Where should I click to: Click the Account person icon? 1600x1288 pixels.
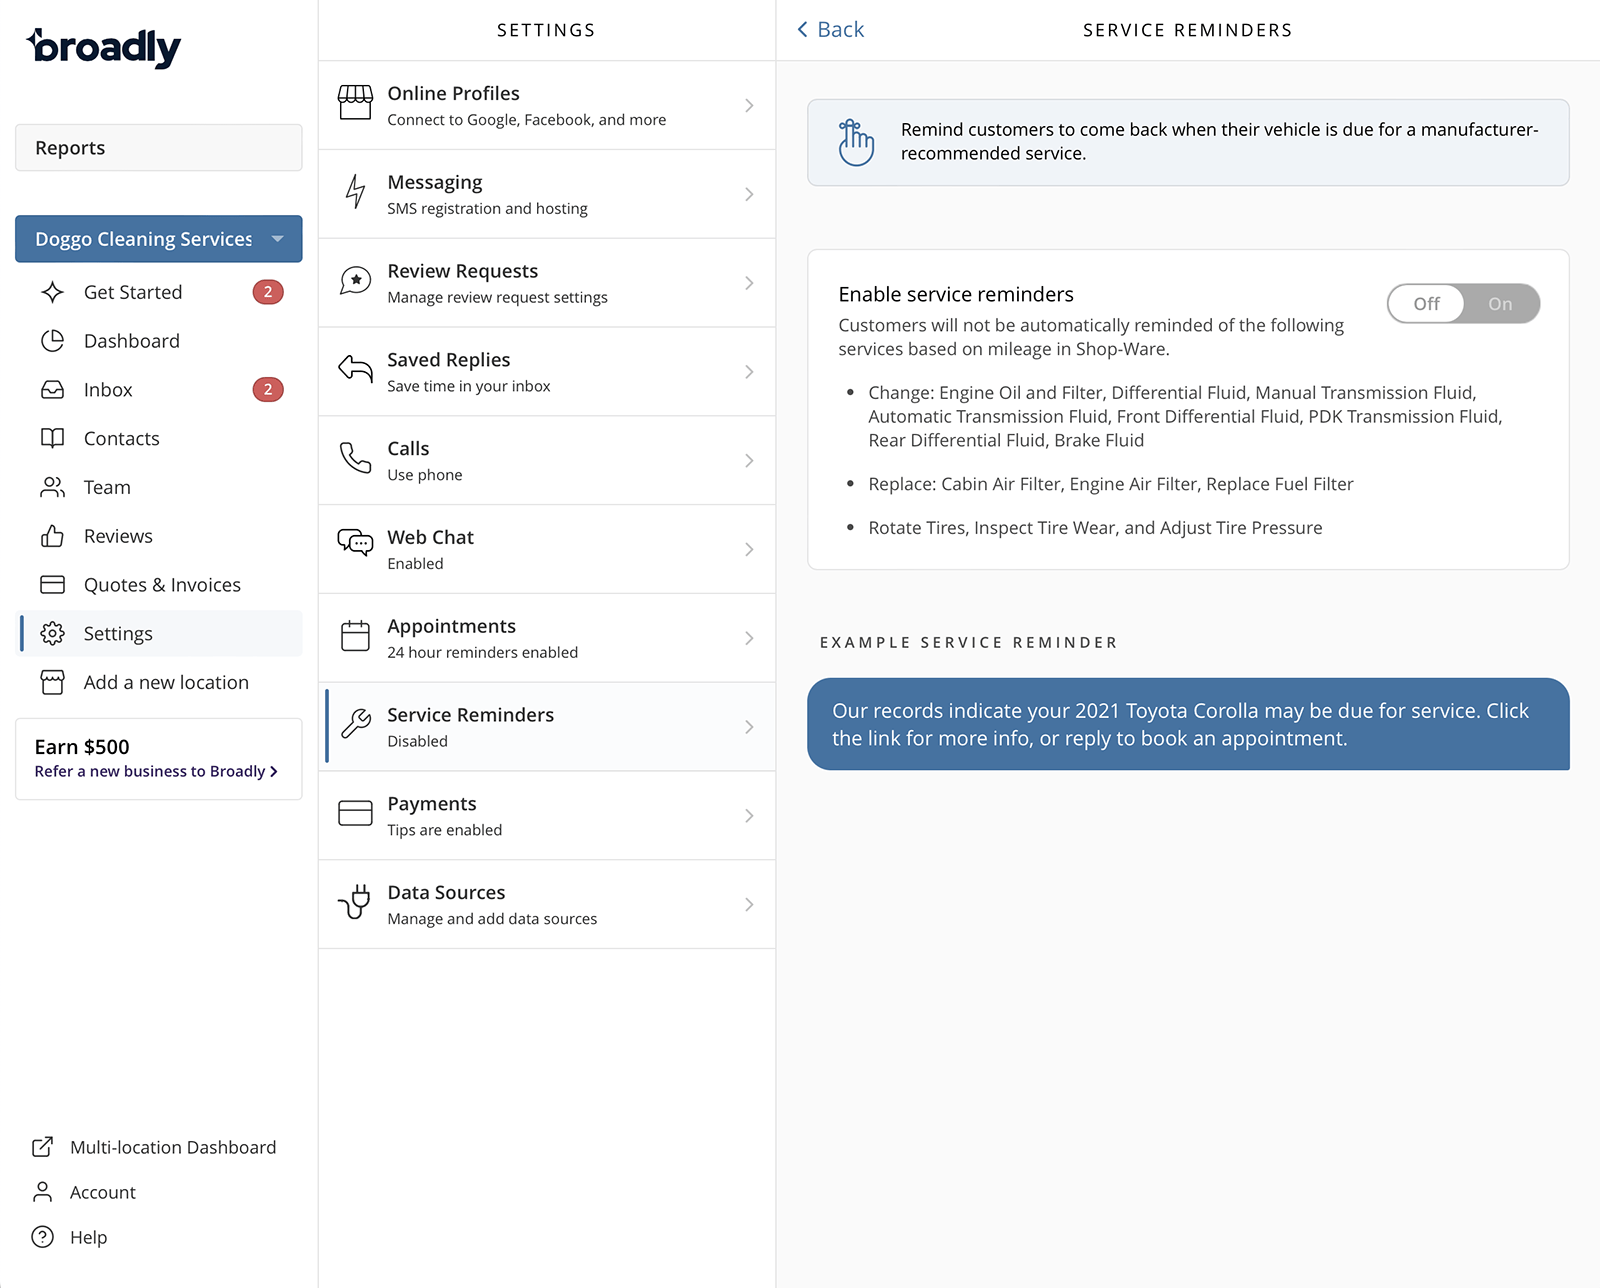tap(42, 1192)
